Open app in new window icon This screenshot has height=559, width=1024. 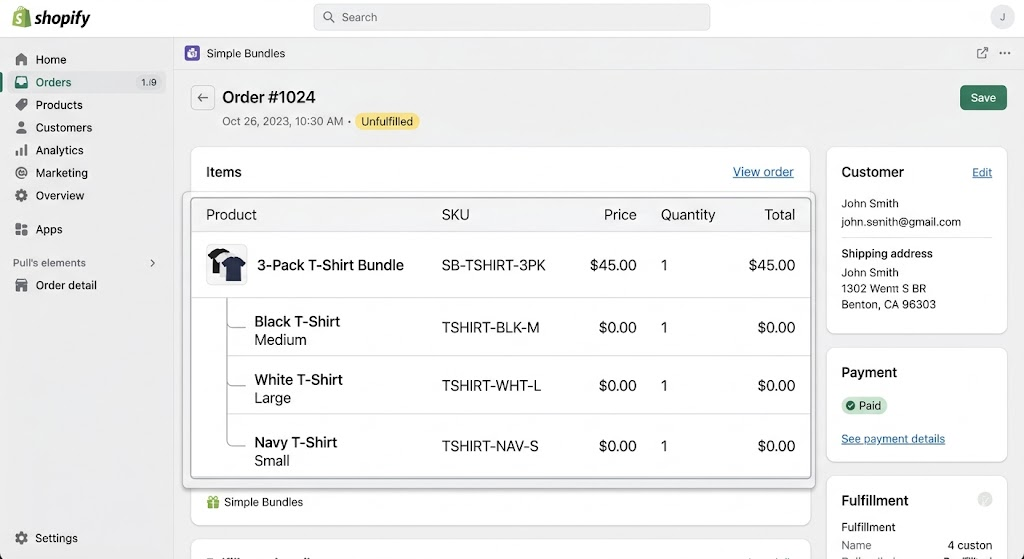982,53
